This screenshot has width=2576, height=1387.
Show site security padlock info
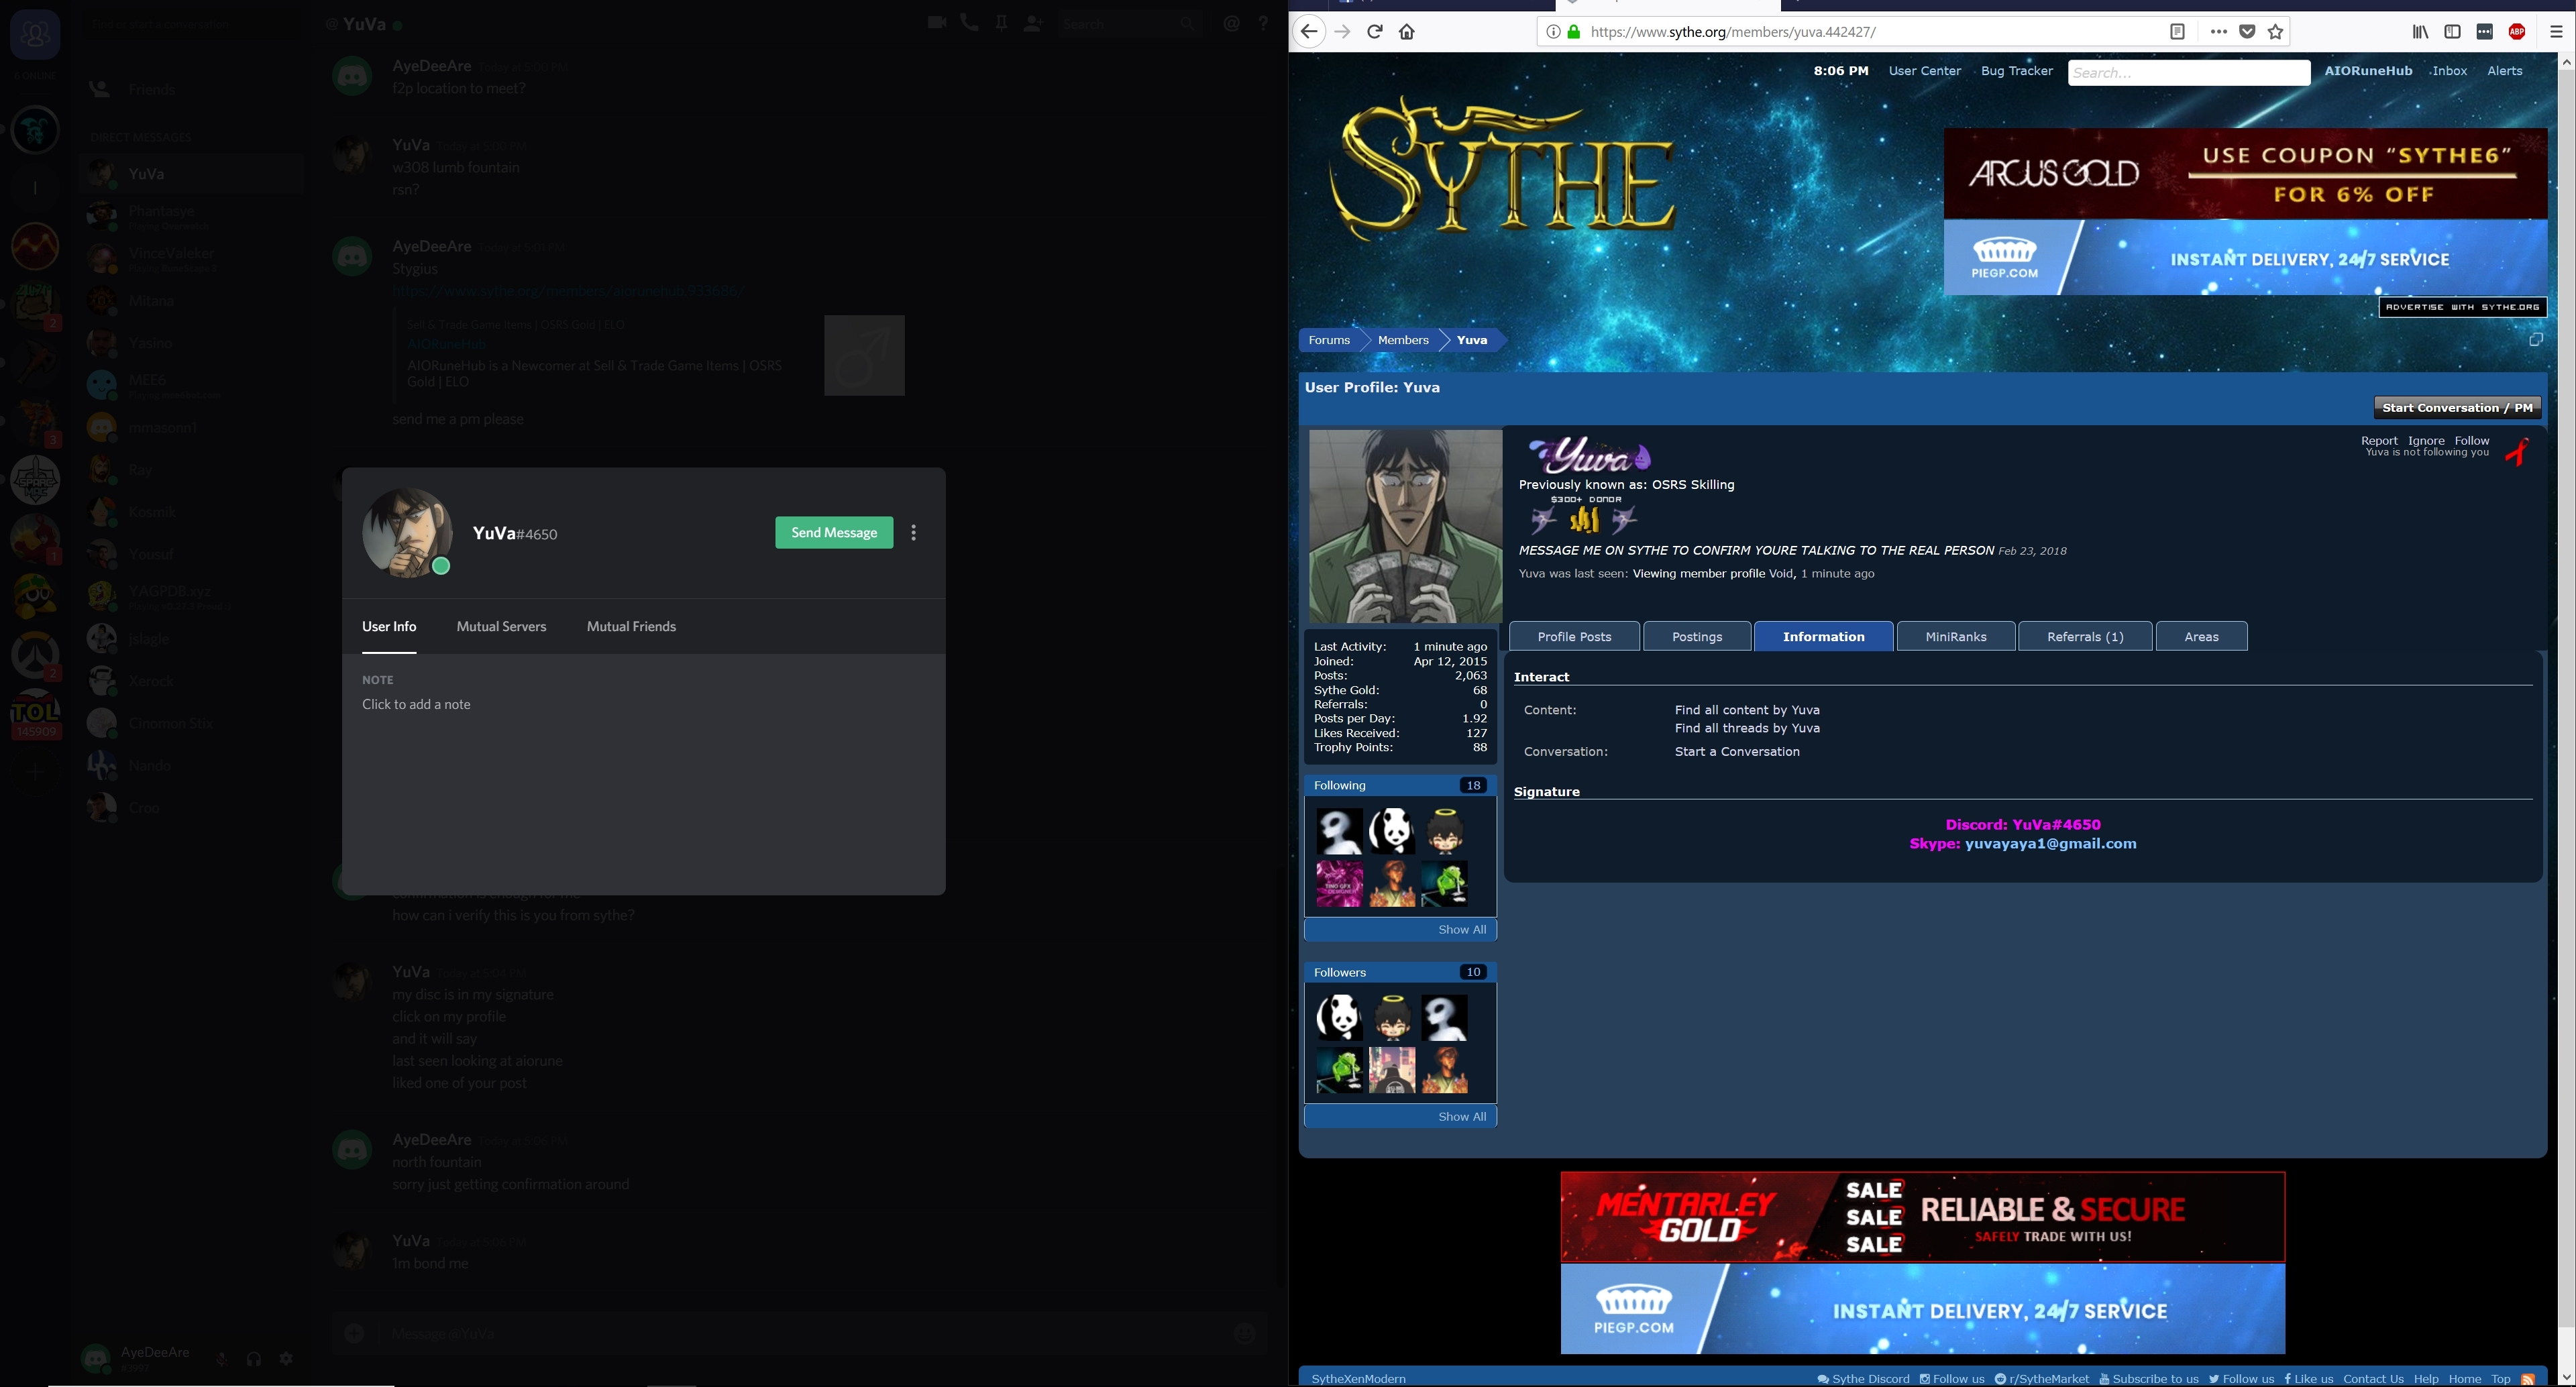1574,32
